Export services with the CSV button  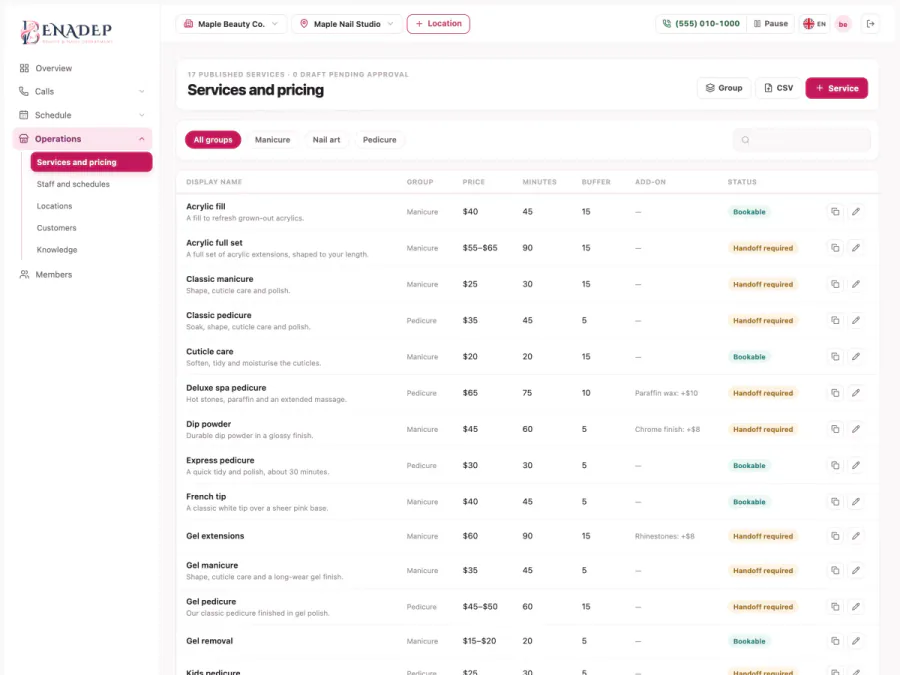point(778,88)
